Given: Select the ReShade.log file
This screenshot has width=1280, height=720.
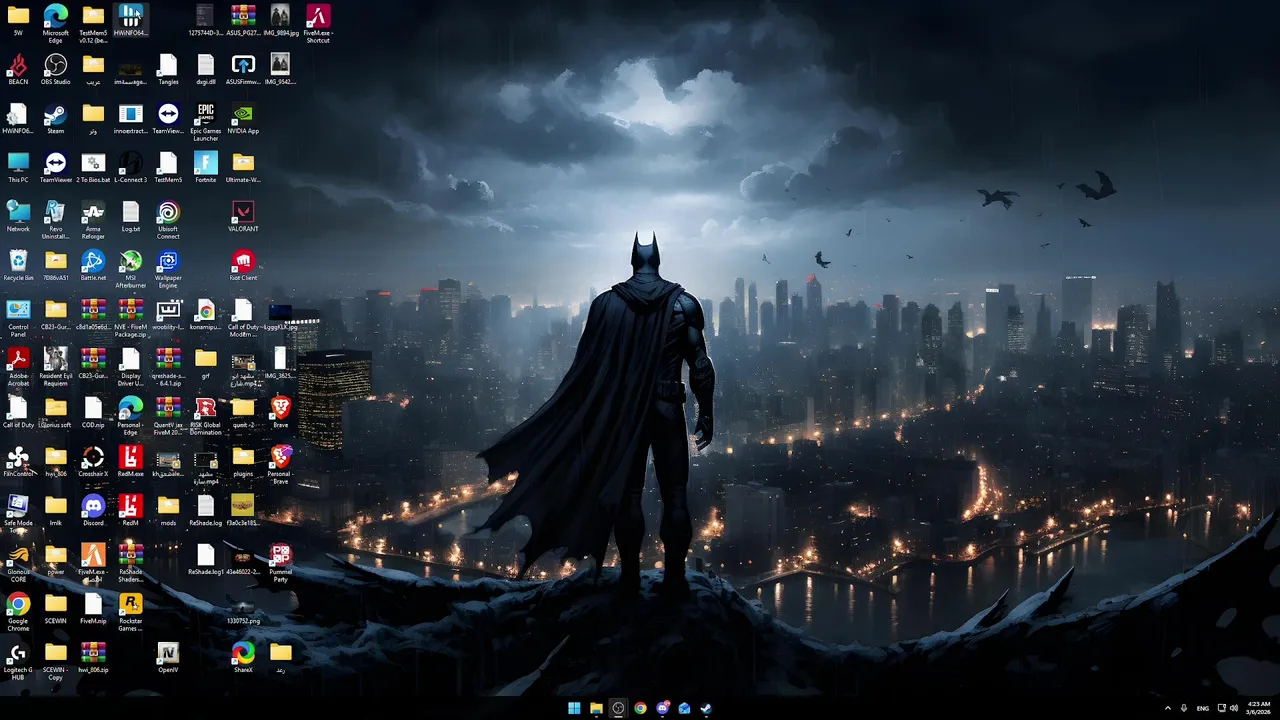Looking at the screenshot, I should 206,512.
